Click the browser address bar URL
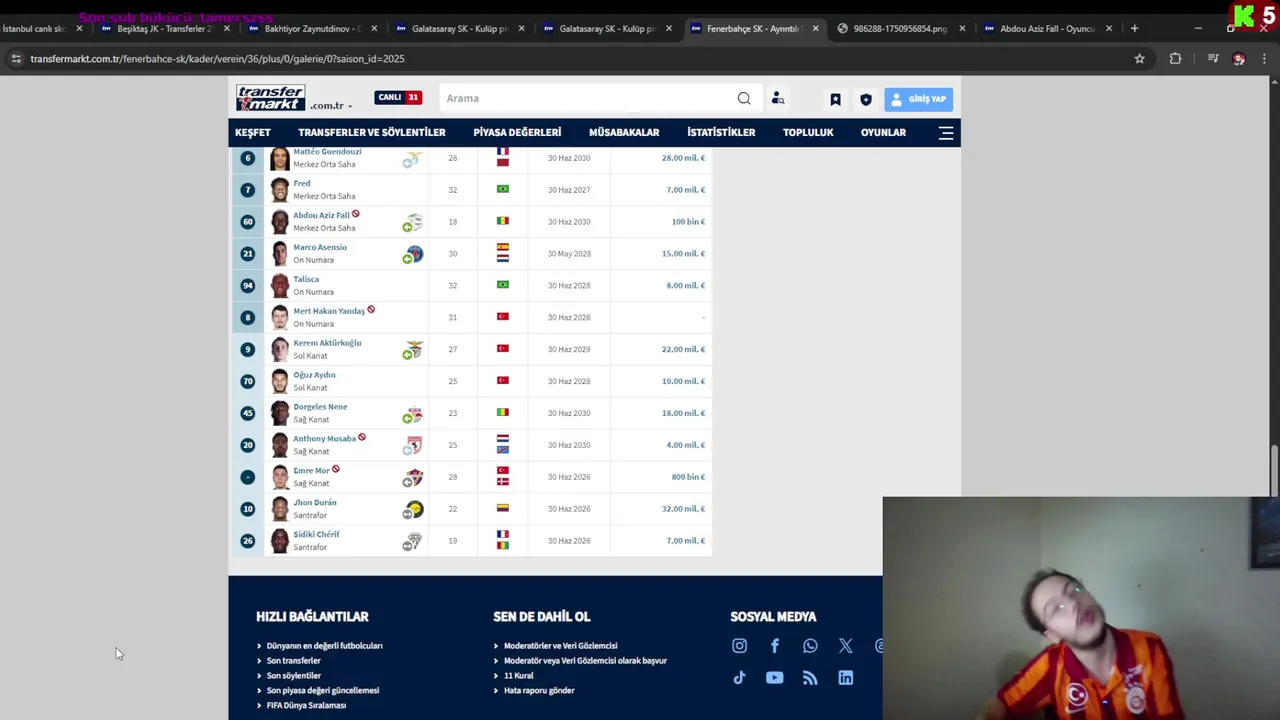Viewport: 1280px width, 720px height. pos(217,59)
